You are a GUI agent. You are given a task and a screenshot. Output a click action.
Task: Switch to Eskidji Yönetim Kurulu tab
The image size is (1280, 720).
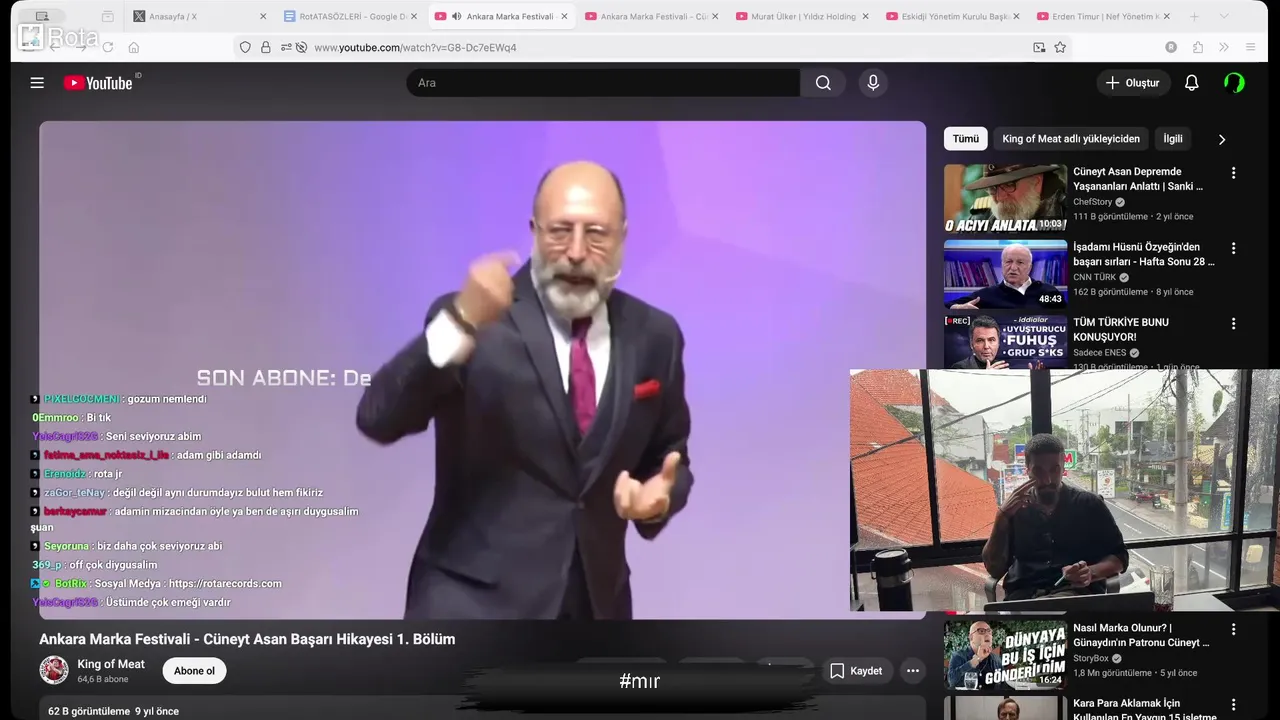pos(953,16)
